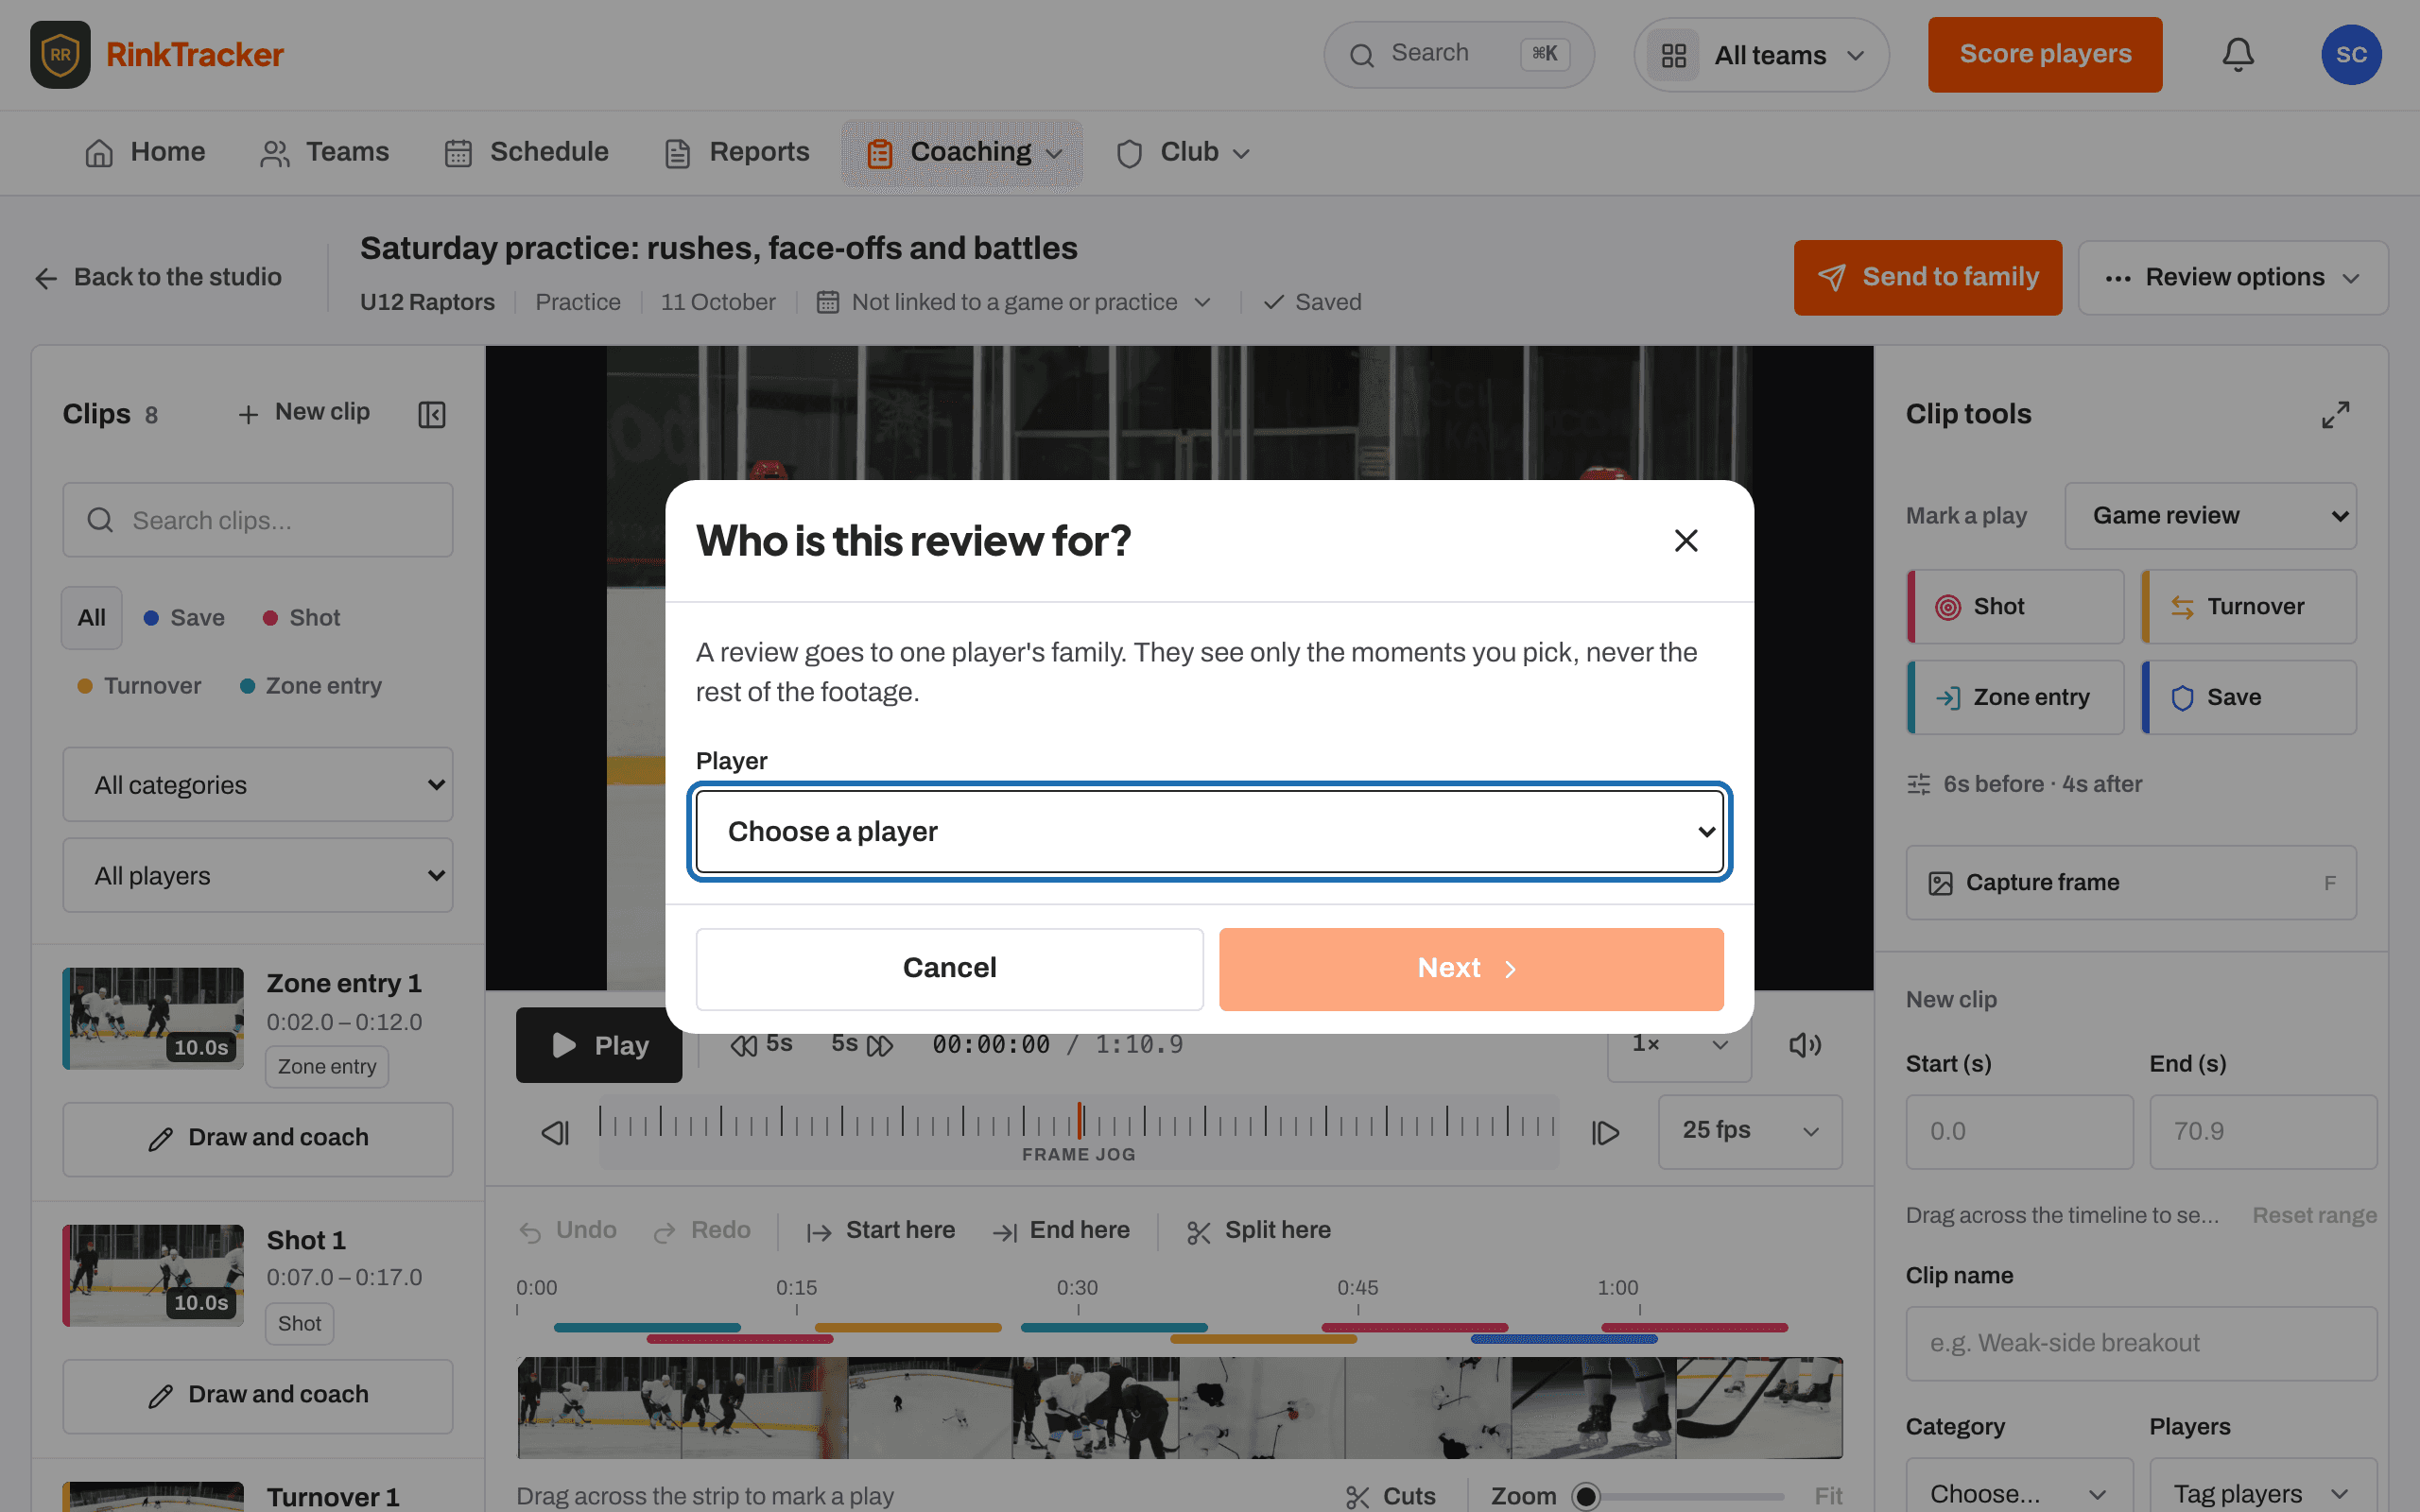Filter clips by Turnover
Viewport: 2420px width, 1512px height.
140,686
